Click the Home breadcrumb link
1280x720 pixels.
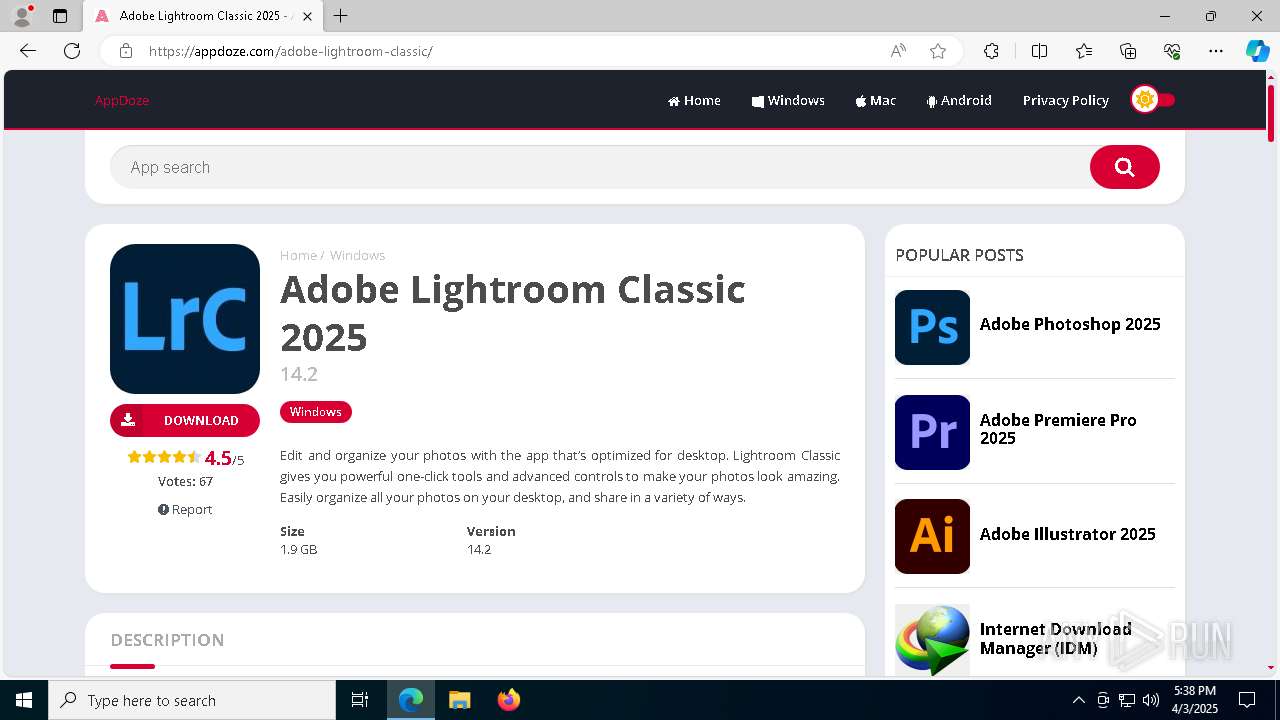click(x=298, y=255)
